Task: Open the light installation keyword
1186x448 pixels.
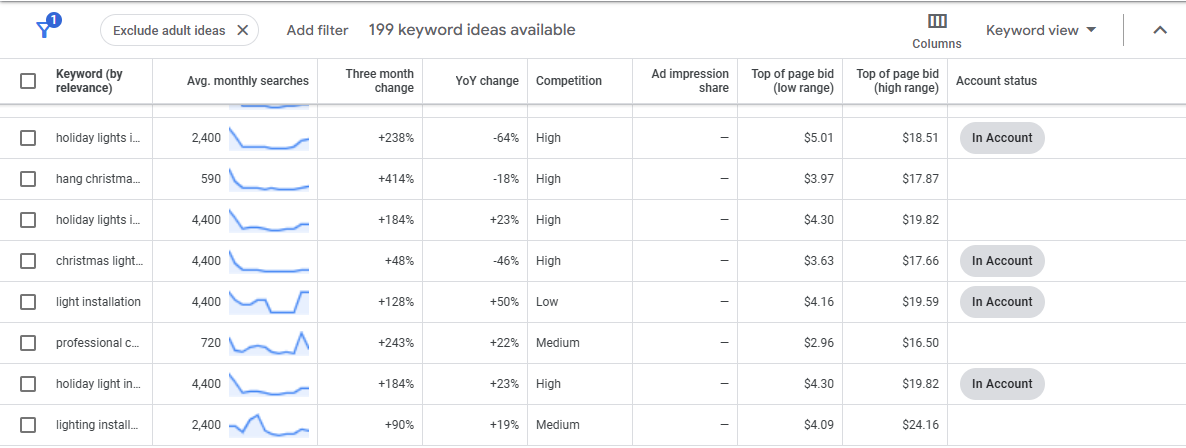Action: [98, 302]
